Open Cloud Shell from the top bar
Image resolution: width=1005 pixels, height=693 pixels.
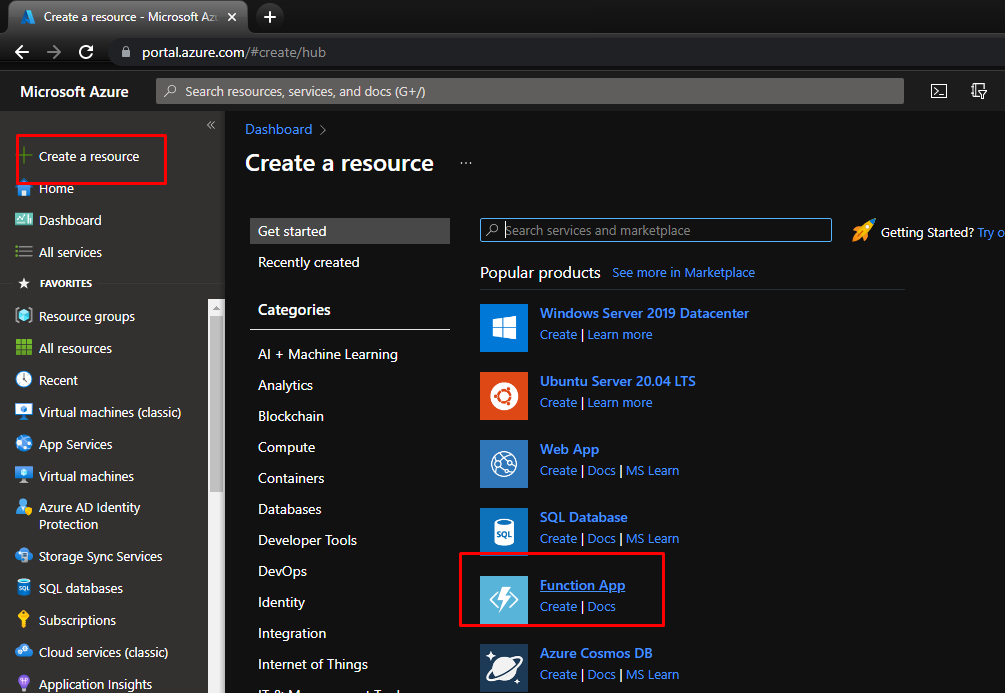click(939, 91)
